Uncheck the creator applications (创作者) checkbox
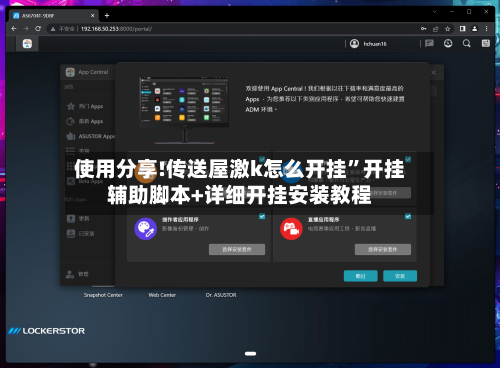500x368 pixels. [262, 216]
